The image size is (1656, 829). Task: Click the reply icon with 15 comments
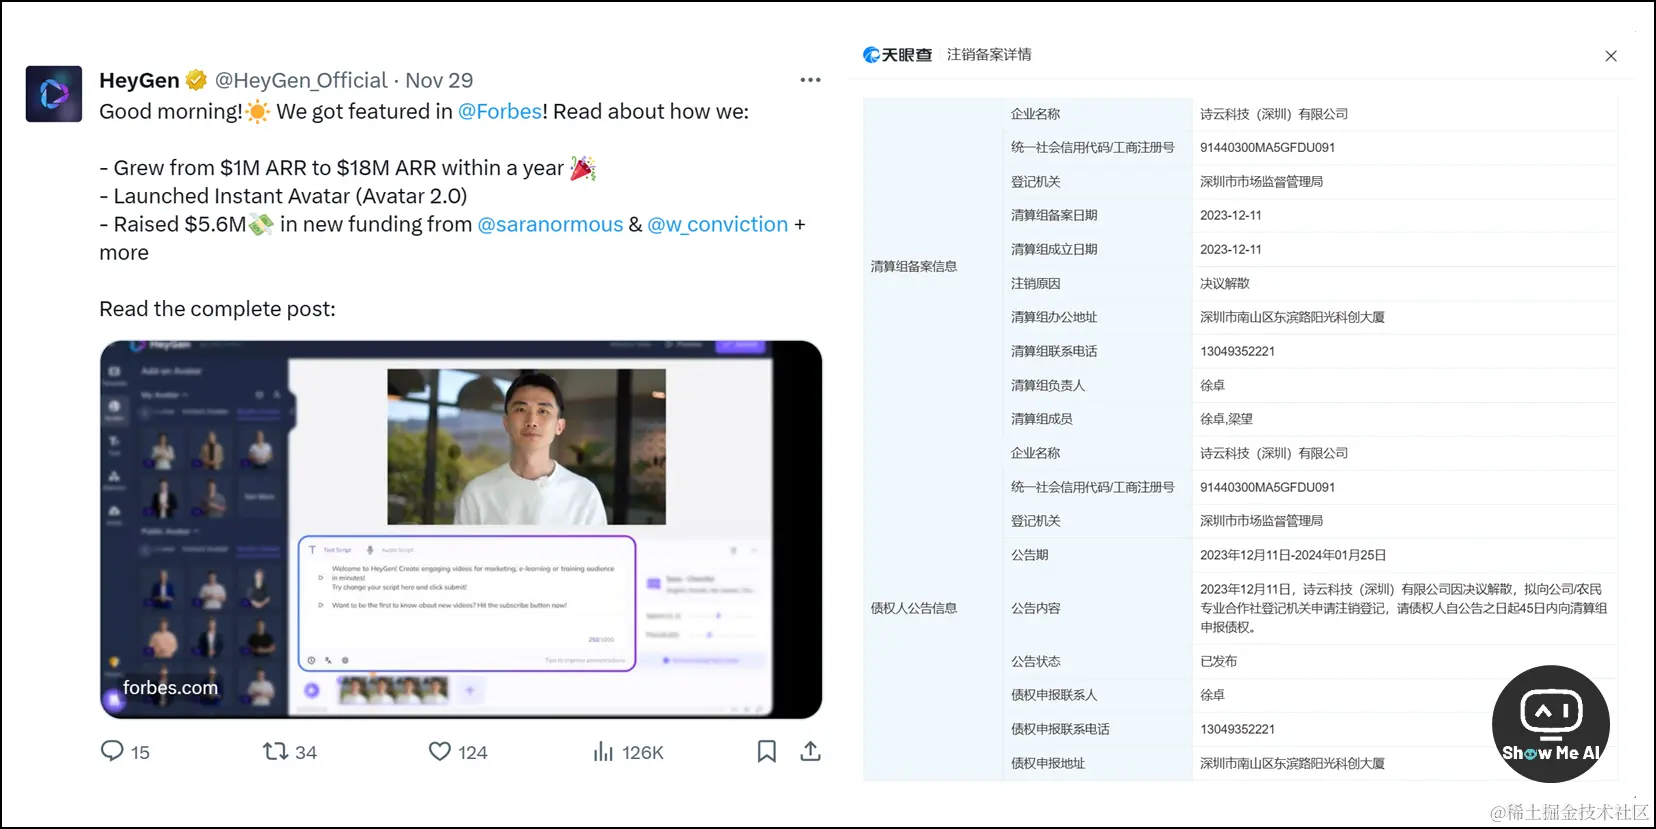click(112, 751)
